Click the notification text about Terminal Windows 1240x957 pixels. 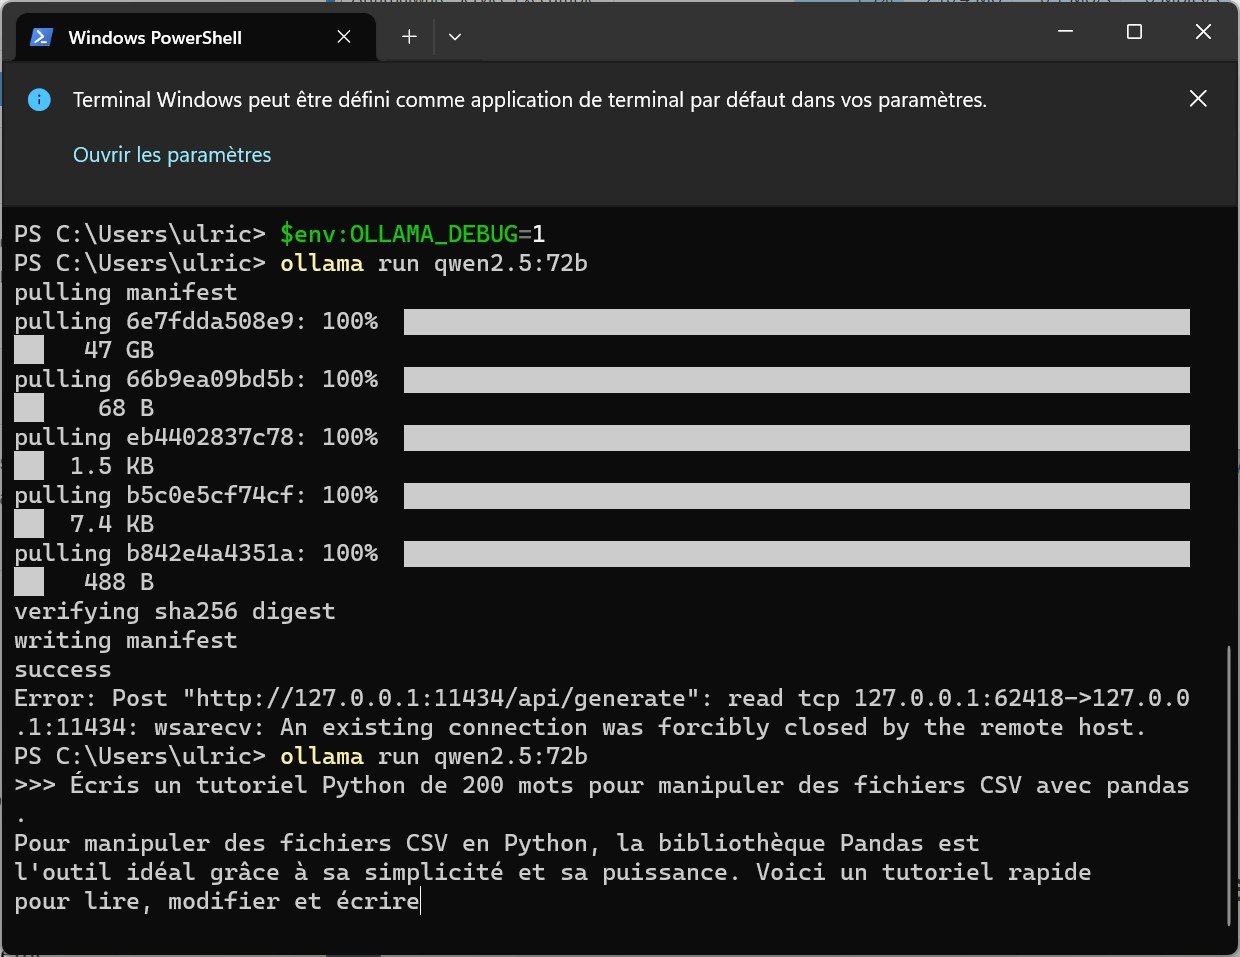point(530,100)
